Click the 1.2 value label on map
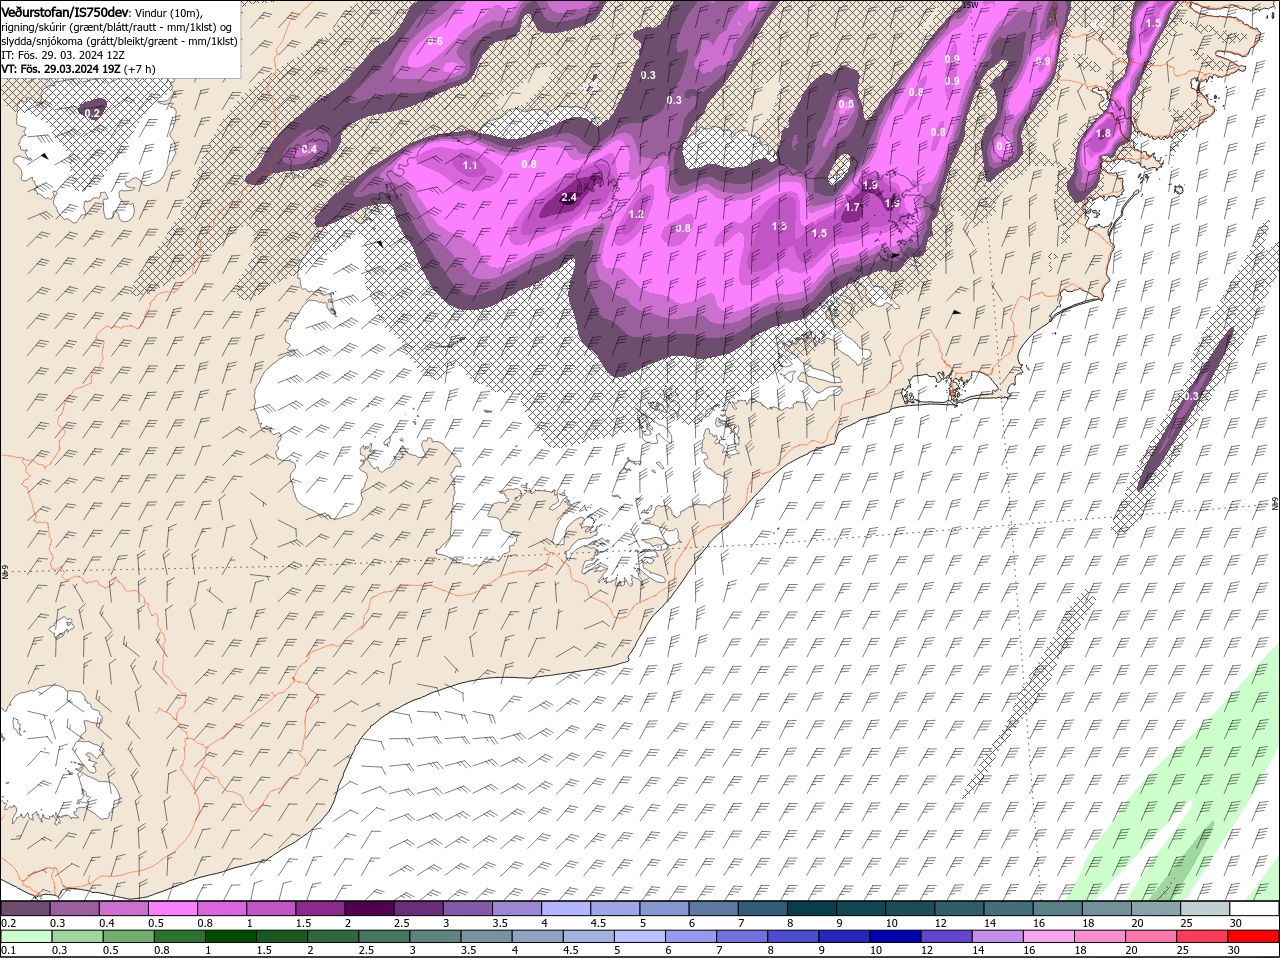1280x958 pixels. click(x=636, y=215)
